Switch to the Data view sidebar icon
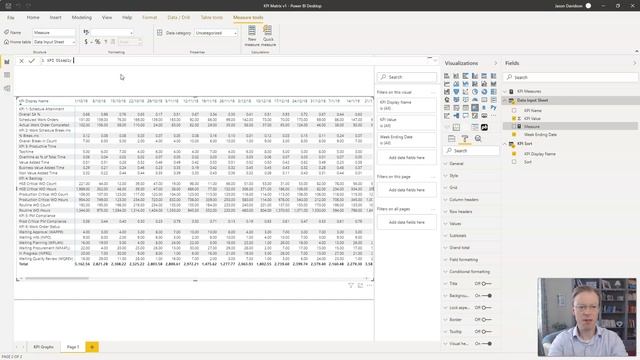 tap(7, 75)
